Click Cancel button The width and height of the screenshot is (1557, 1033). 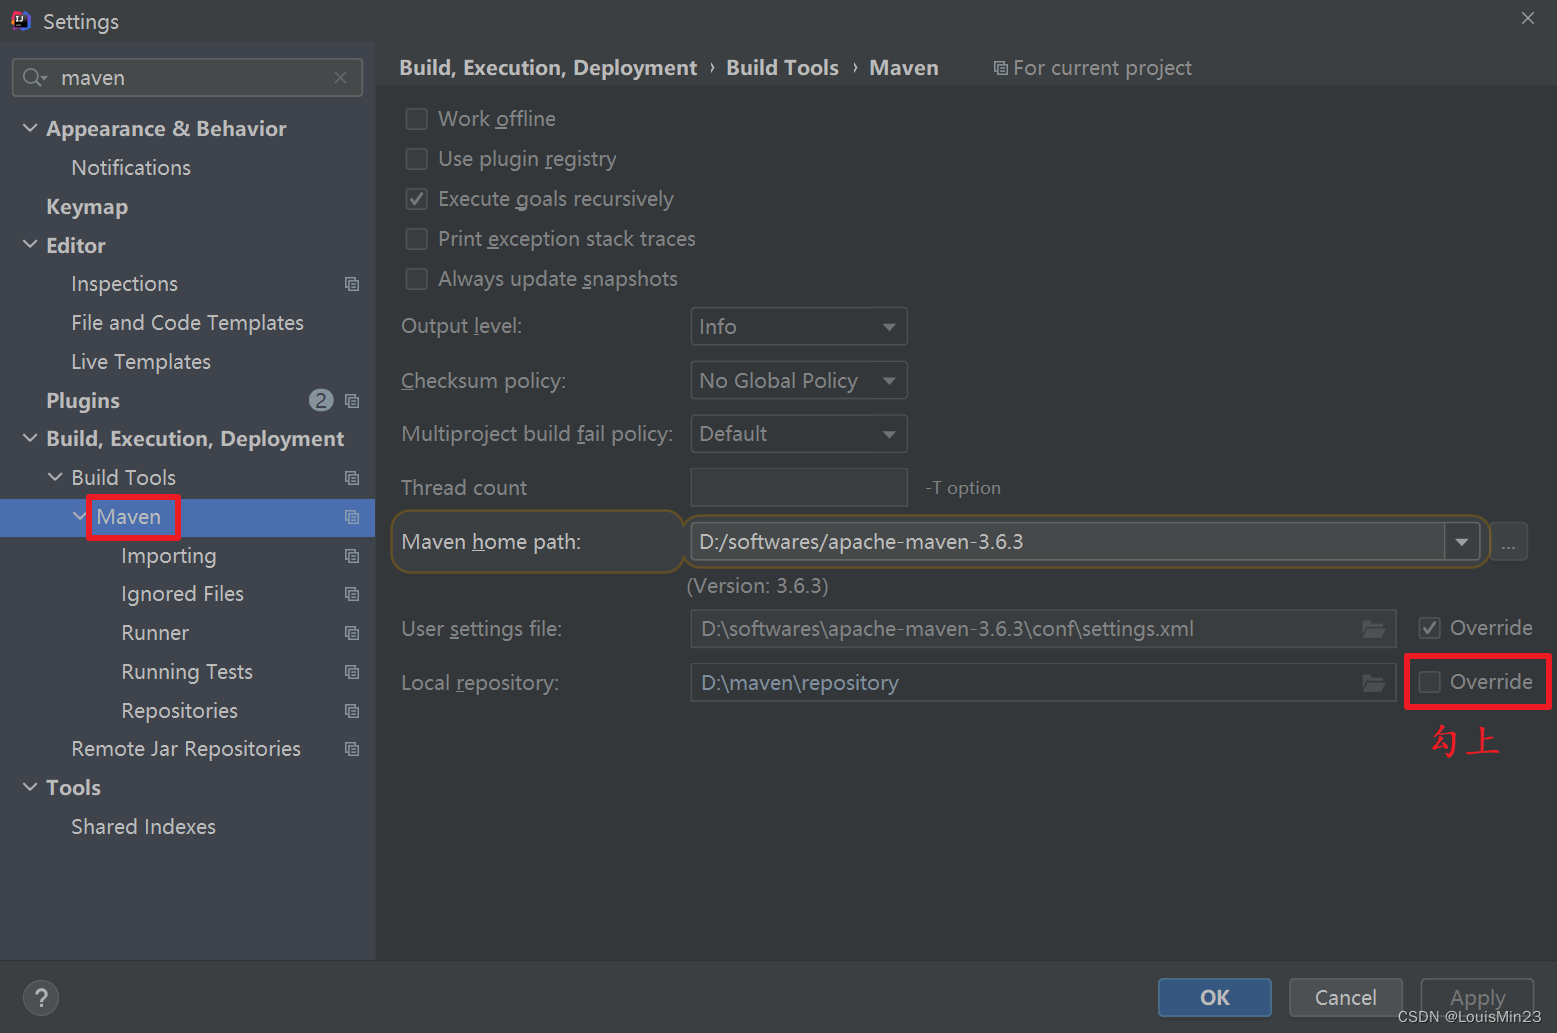1346,997
